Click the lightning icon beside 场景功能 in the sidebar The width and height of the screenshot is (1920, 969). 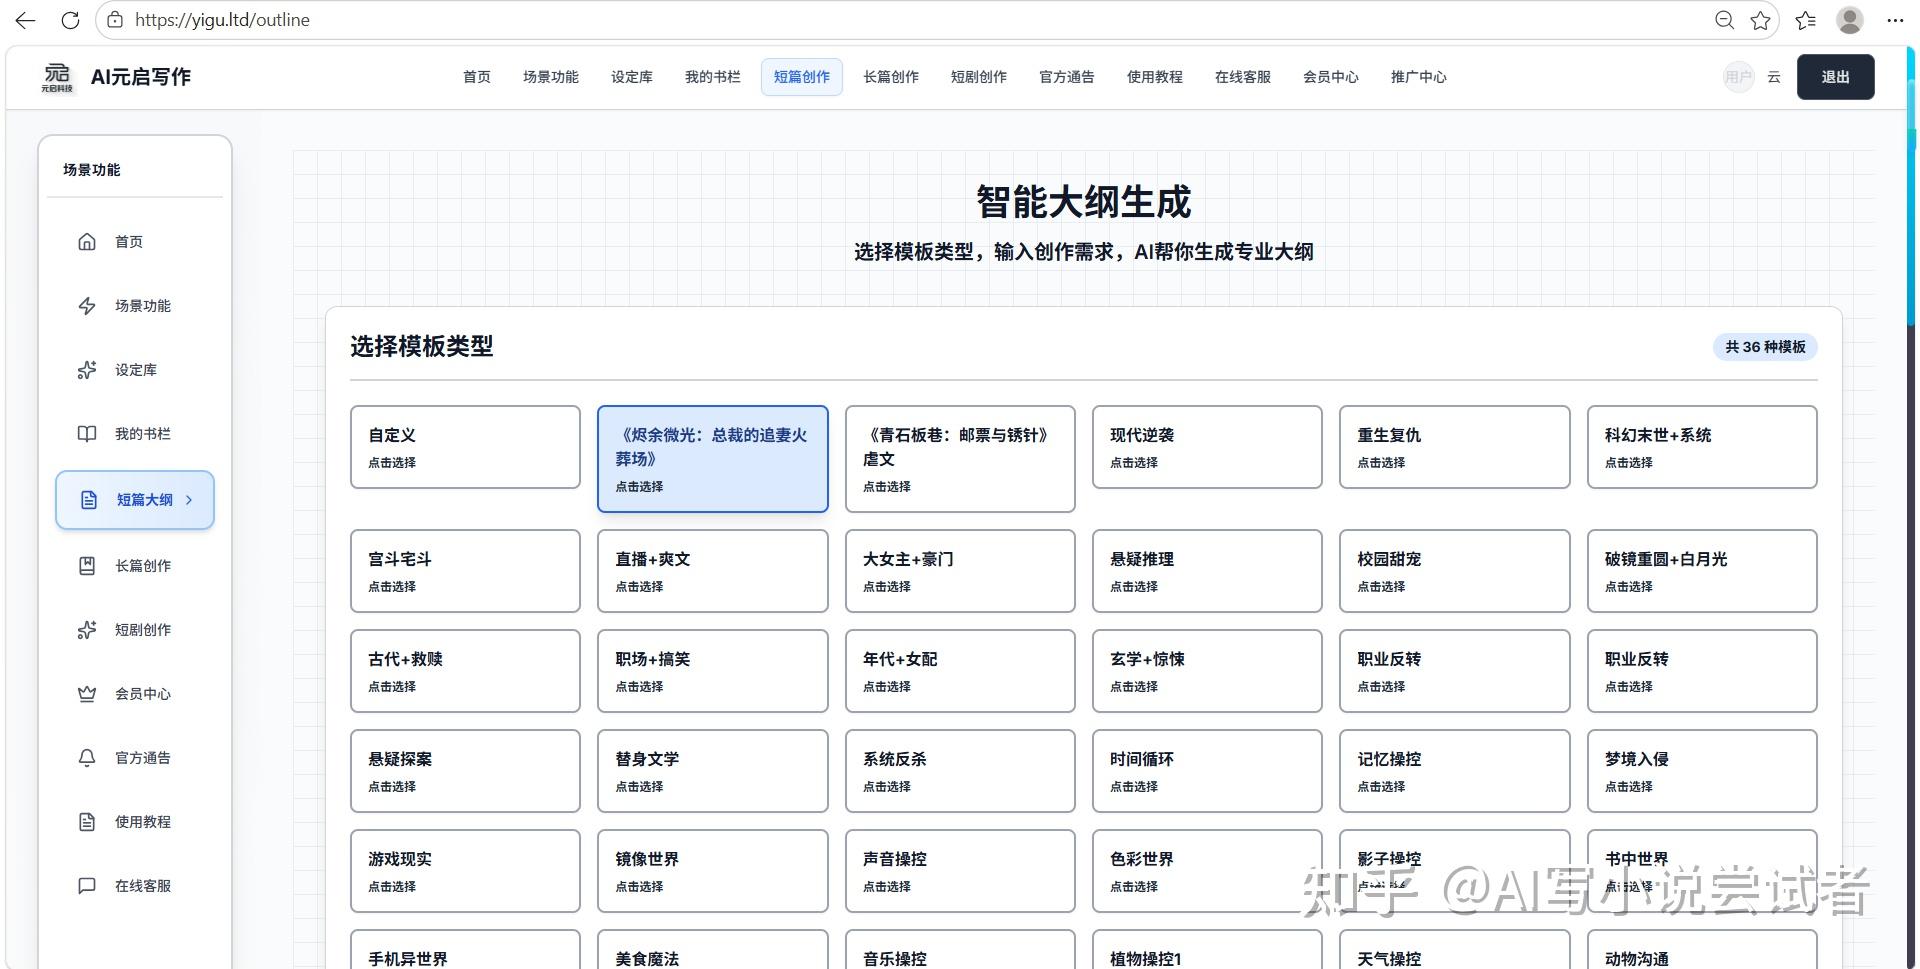tap(87, 306)
